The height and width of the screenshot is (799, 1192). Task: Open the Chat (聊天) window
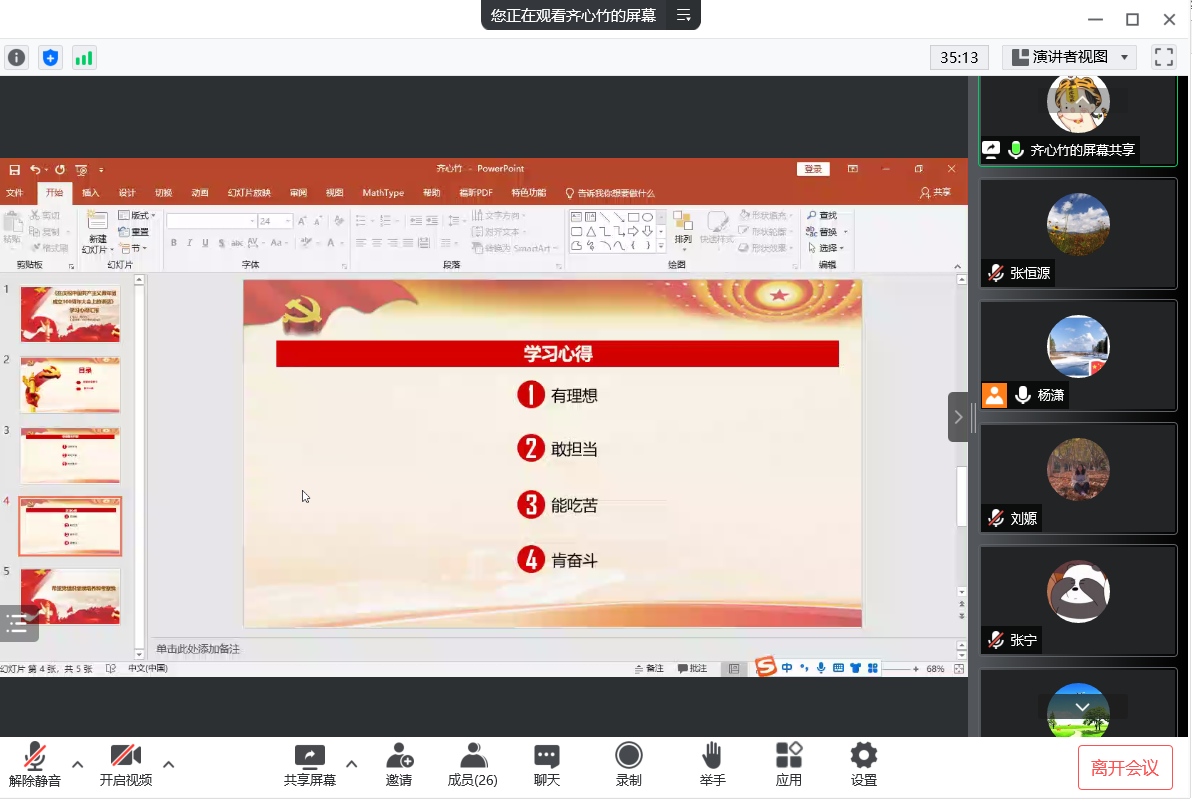(x=546, y=765)
